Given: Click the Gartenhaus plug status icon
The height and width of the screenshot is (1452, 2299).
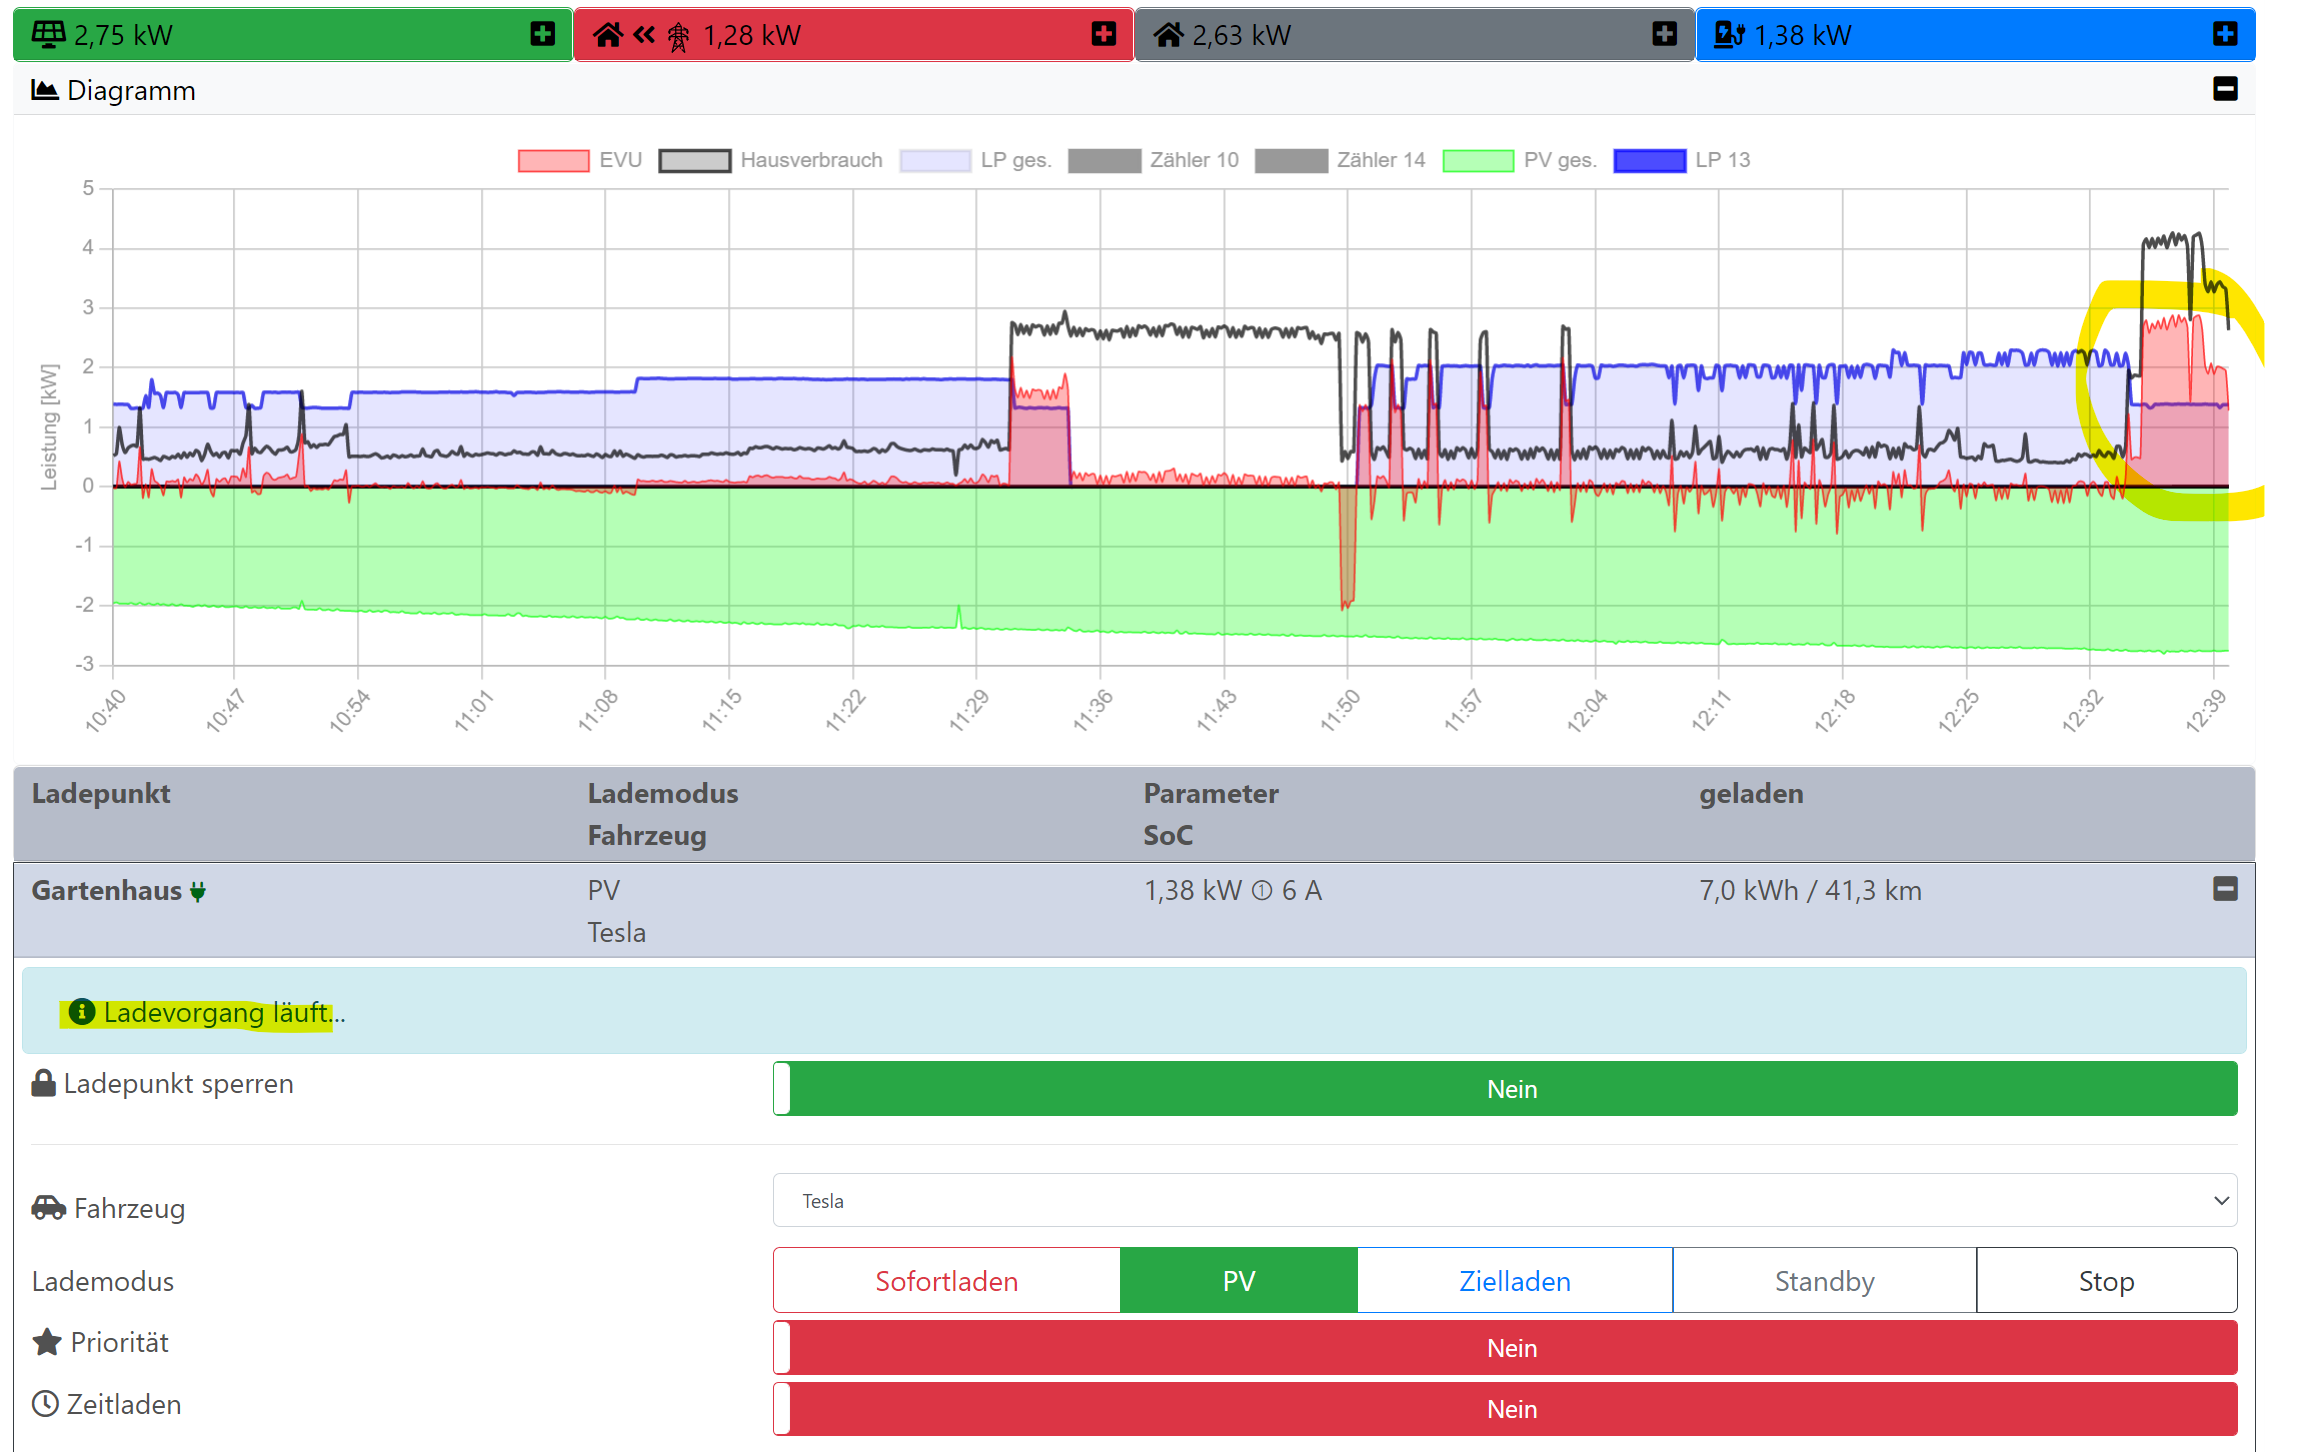Looking at the screenshot, I should 198,891.
